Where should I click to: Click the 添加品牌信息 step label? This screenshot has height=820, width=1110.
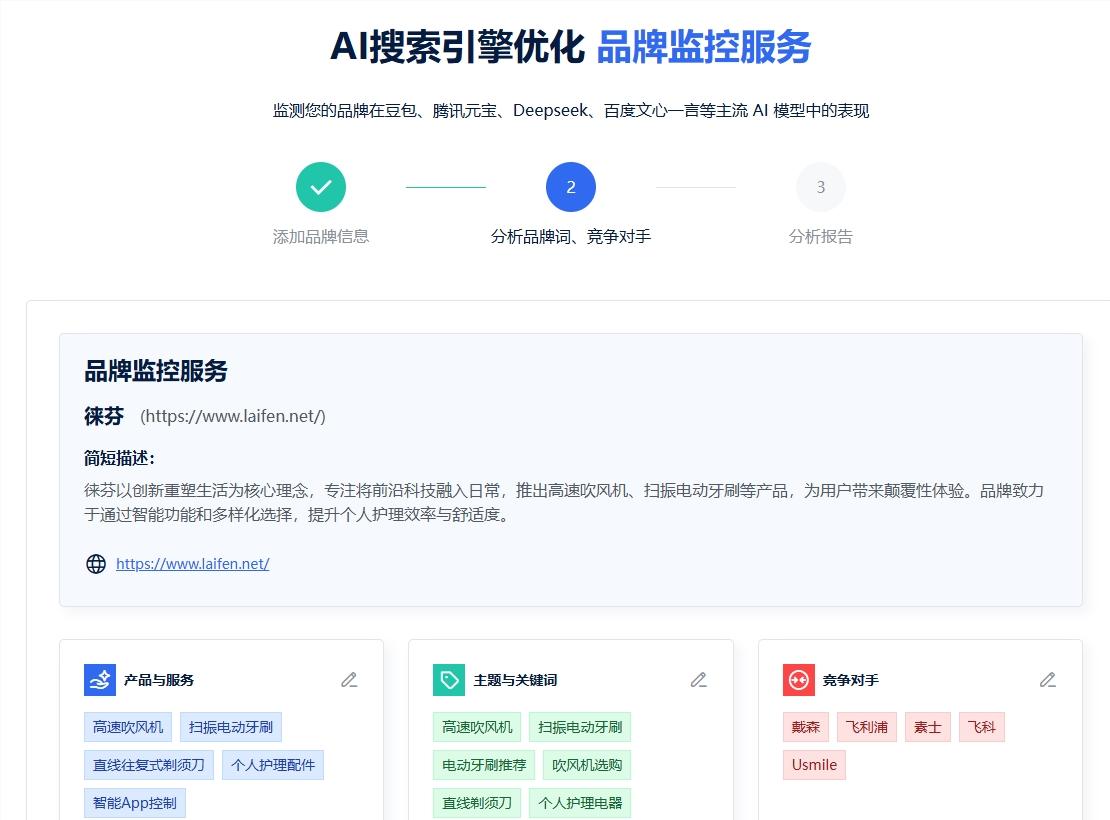[x=321, y=237]
